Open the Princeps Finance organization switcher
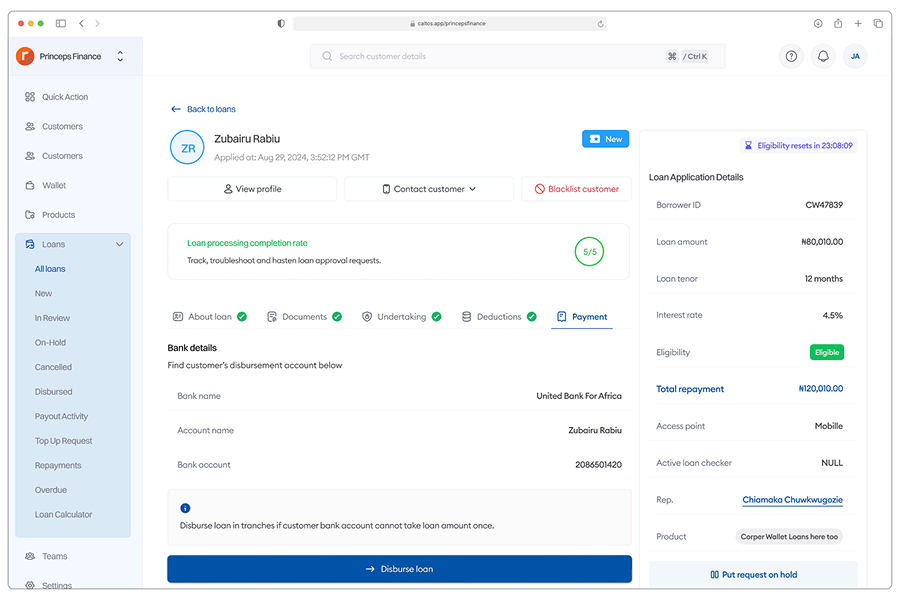Image resolution: width=900 pixels, height=600 pixels. pos(120,56)
